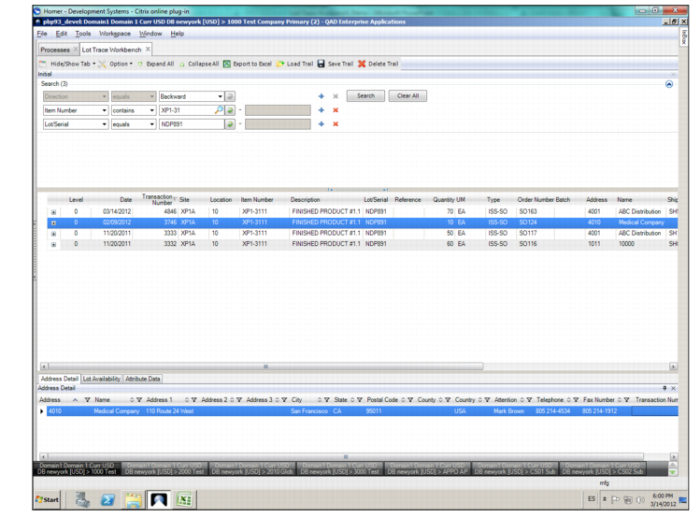Select the row with order number SO116
700x517 pixels.
pyautogui.click(x=362, y=244)
